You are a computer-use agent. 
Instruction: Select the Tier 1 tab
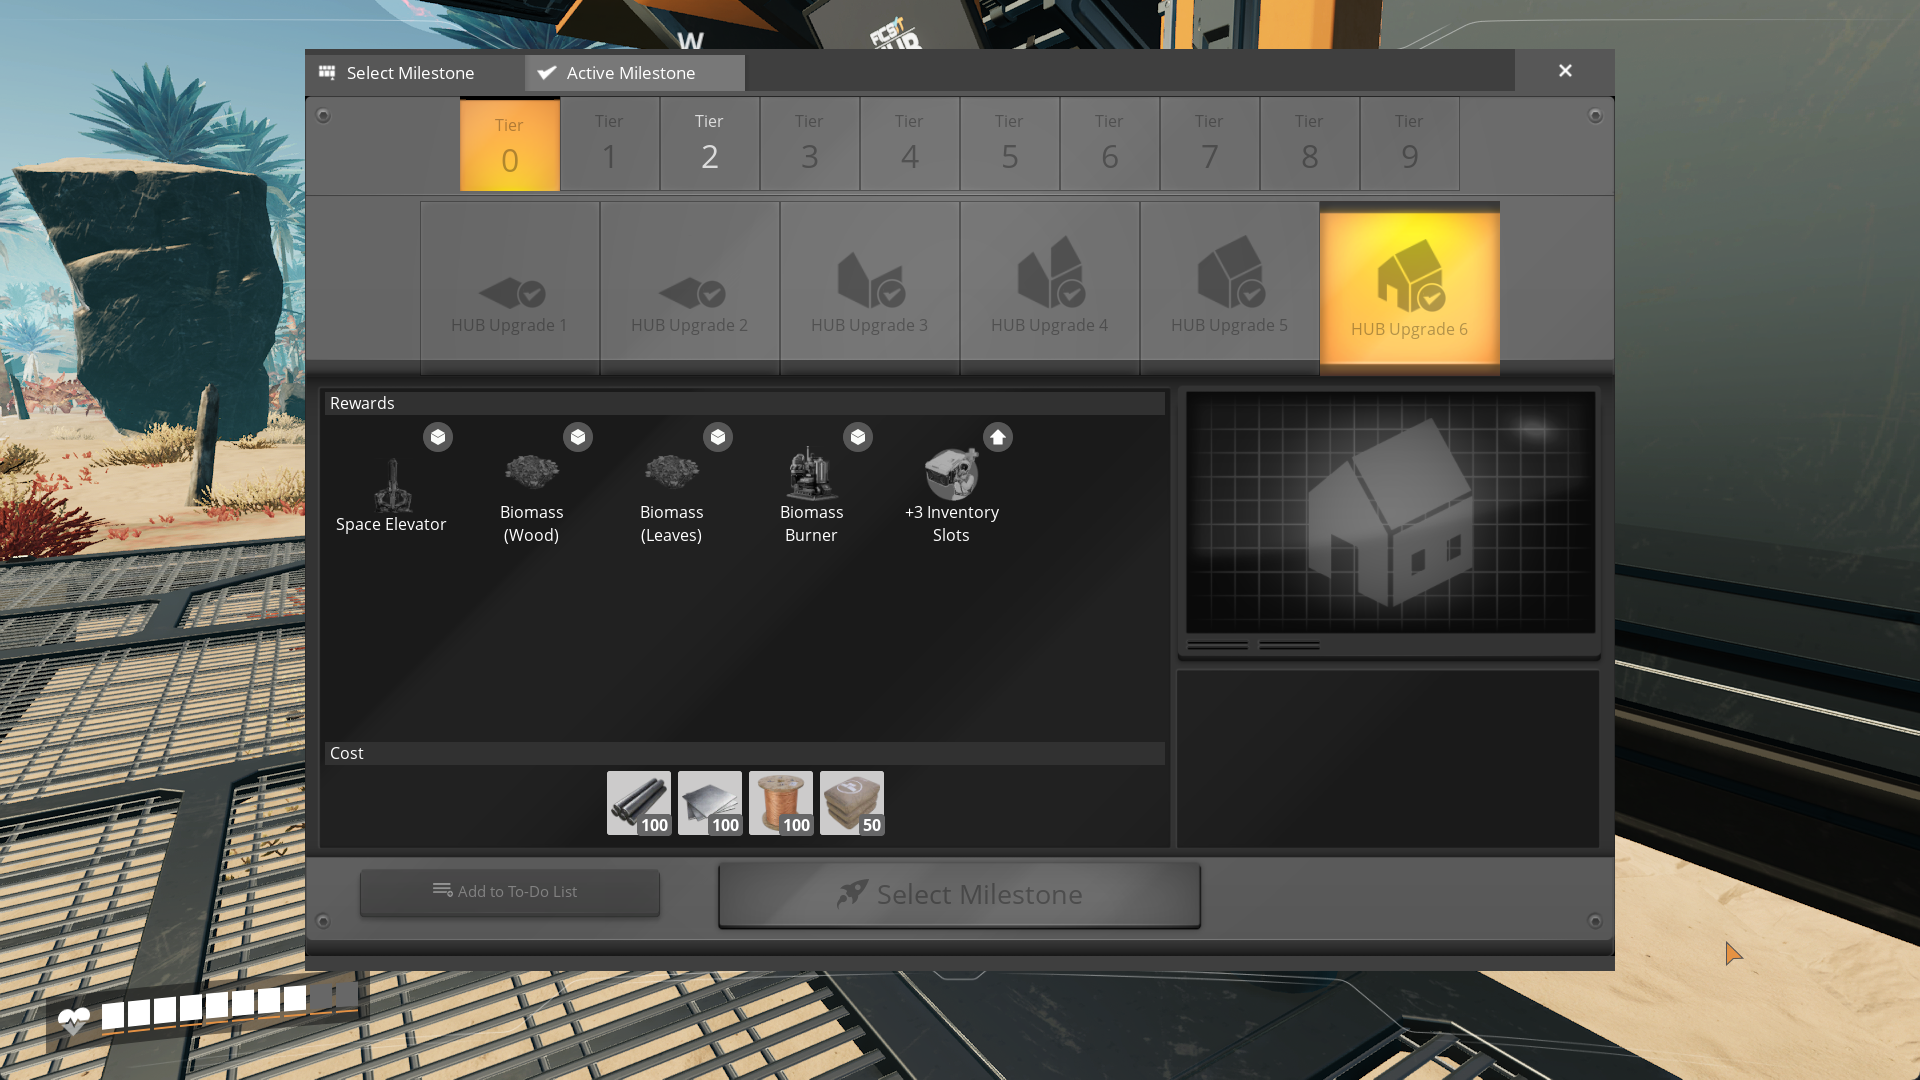[610, 144]
